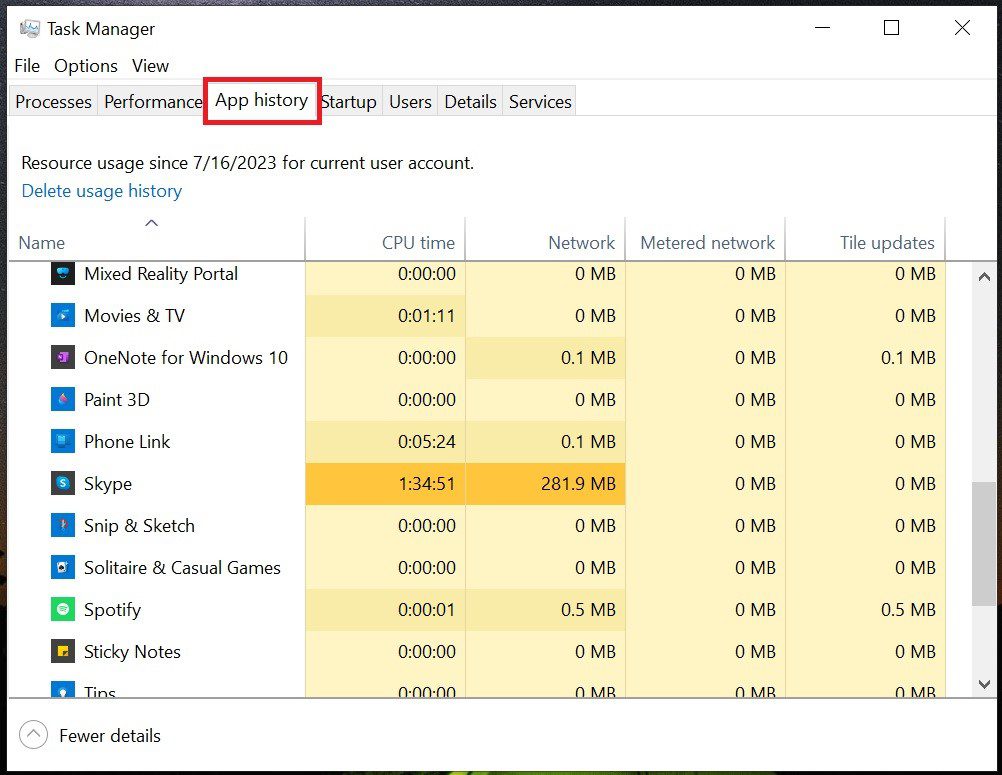
Task: Click Spotify's CPU time 0:00:01
Action: (385, 610)
